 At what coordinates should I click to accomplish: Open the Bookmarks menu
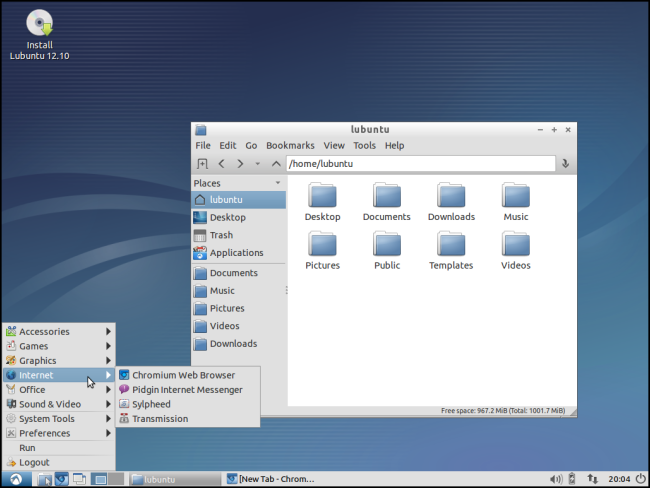click(290, 146)
